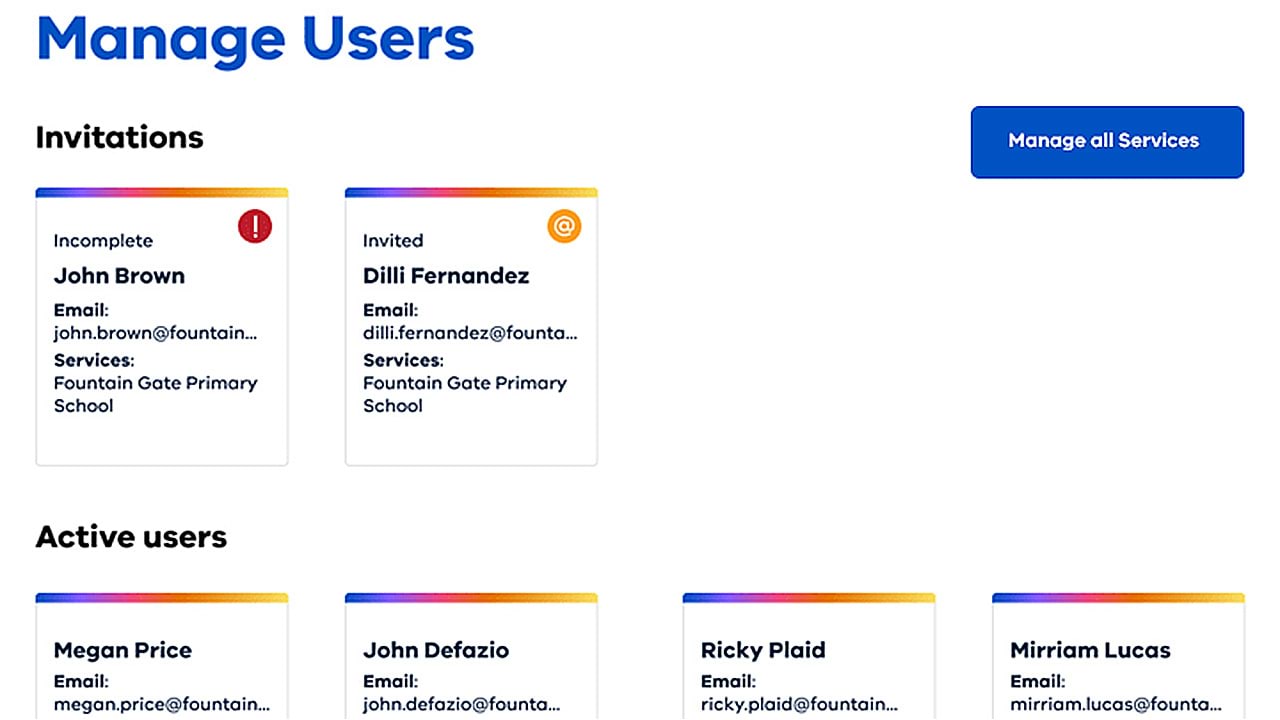This screenshot has width=1280, height=720.
Task: Select Dilli Fernandez's email address
Action: [470, 334]
